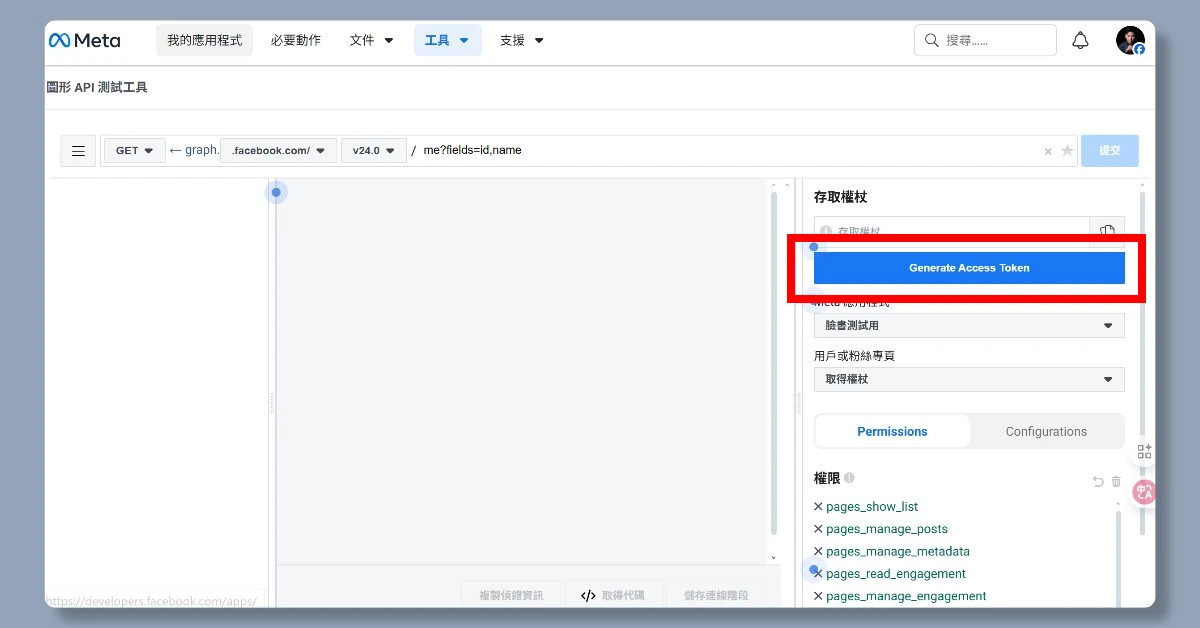The width and height of the screenshot is (1200, 628).
Task: Clear the query with the x icon
Action: 1048,152
